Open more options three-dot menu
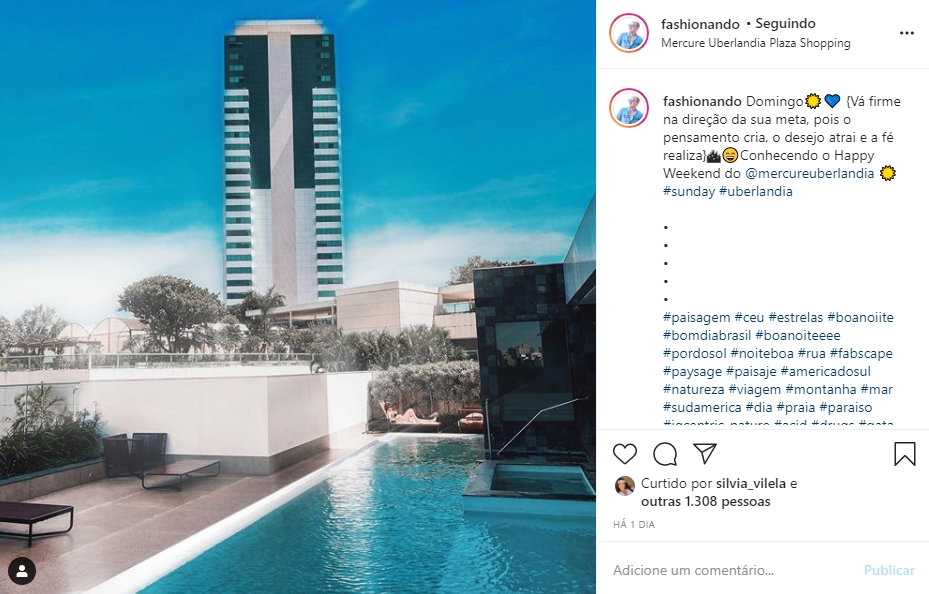Viewport: 929px width, 594px height. (906, 33)
